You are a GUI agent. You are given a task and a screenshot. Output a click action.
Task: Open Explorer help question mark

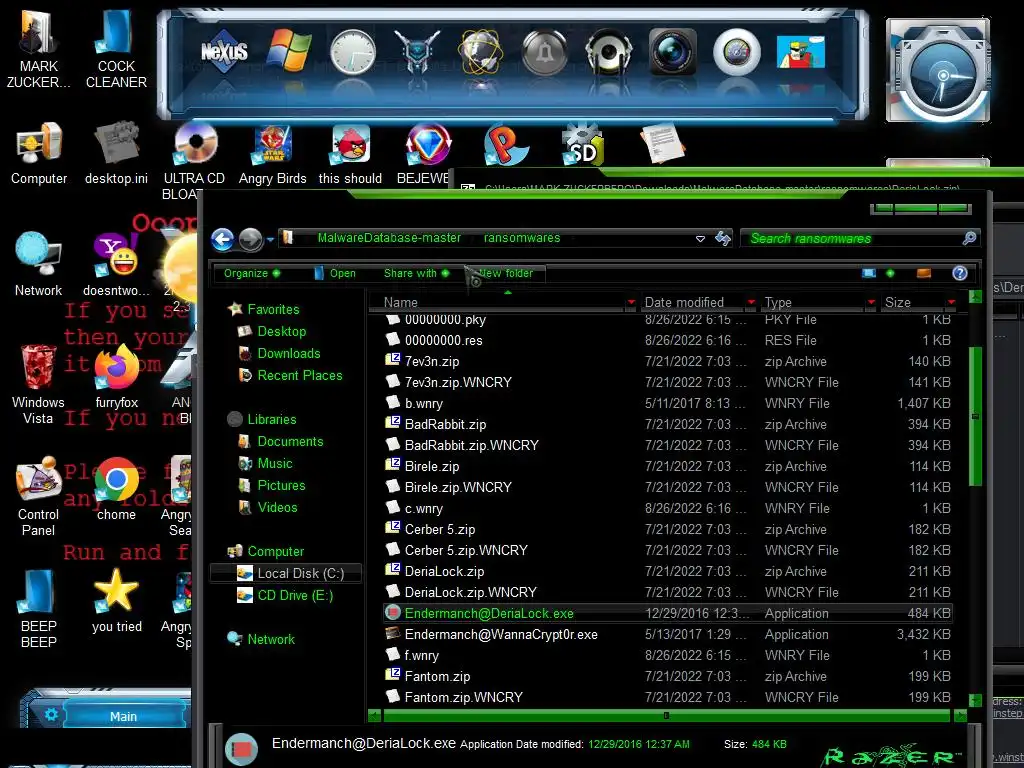[x=959, y=273]
